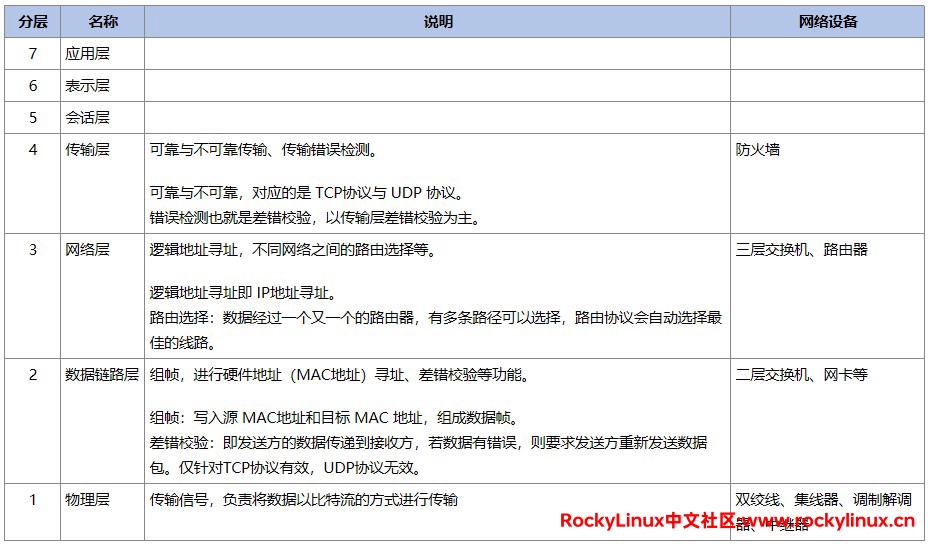
Task: Select the 三层交换机、路由器 device cell
Action: (802, 250)
